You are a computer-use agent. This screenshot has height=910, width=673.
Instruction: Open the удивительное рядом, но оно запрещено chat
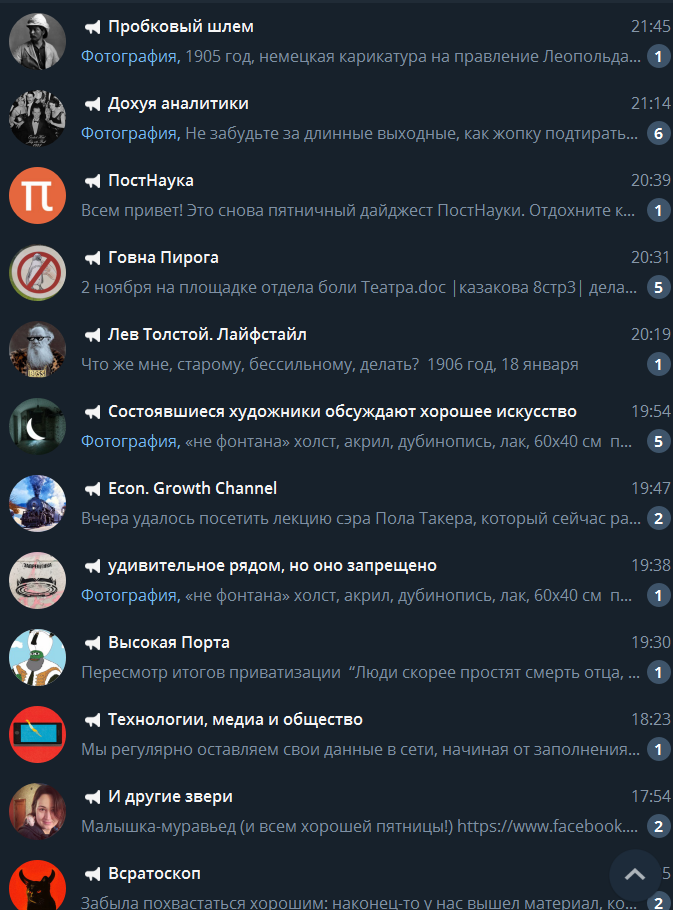click(336, 580)
